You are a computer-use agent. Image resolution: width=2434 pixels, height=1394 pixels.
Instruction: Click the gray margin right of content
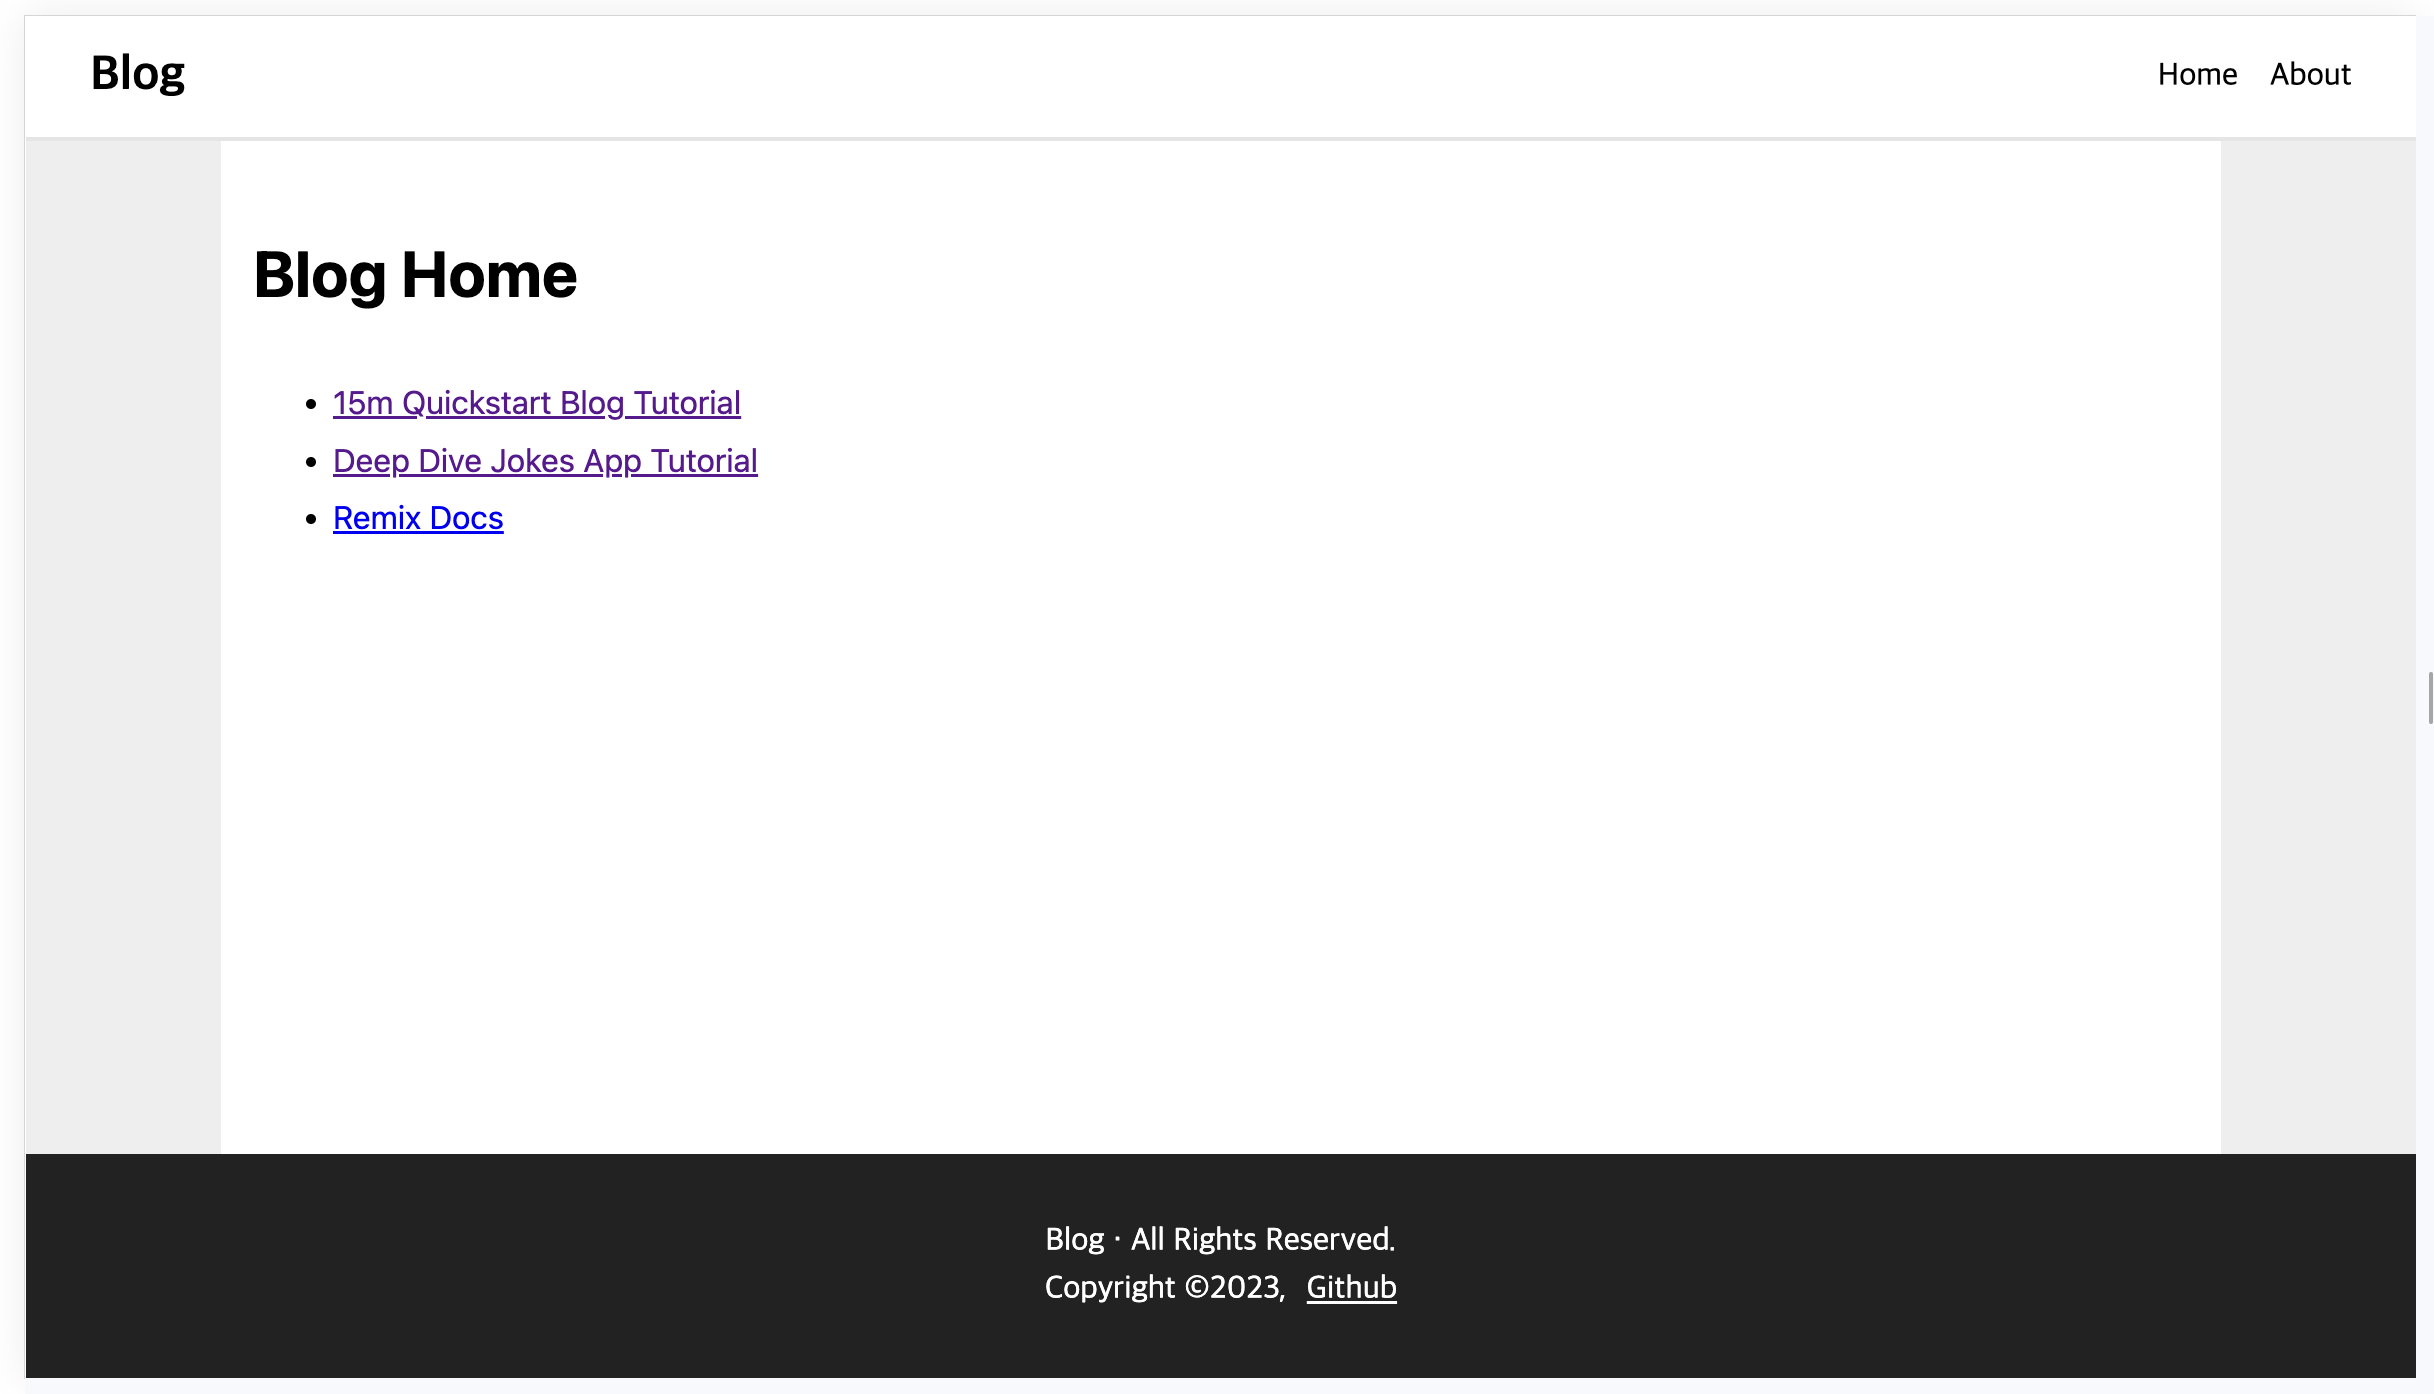tap(2318, 640)
